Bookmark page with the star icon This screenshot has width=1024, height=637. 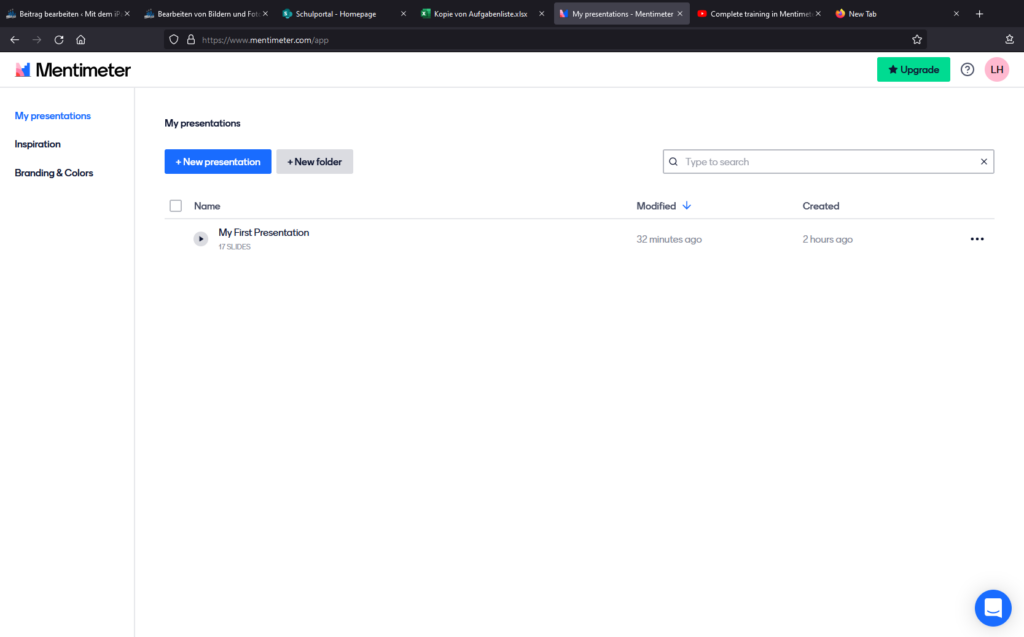[916, 40]
